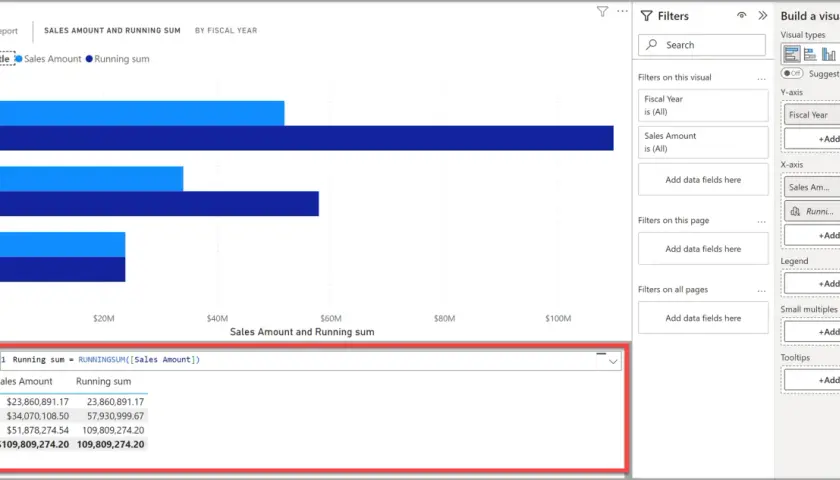Open ellipsis menu for Filters on this visual

point(761,78)
